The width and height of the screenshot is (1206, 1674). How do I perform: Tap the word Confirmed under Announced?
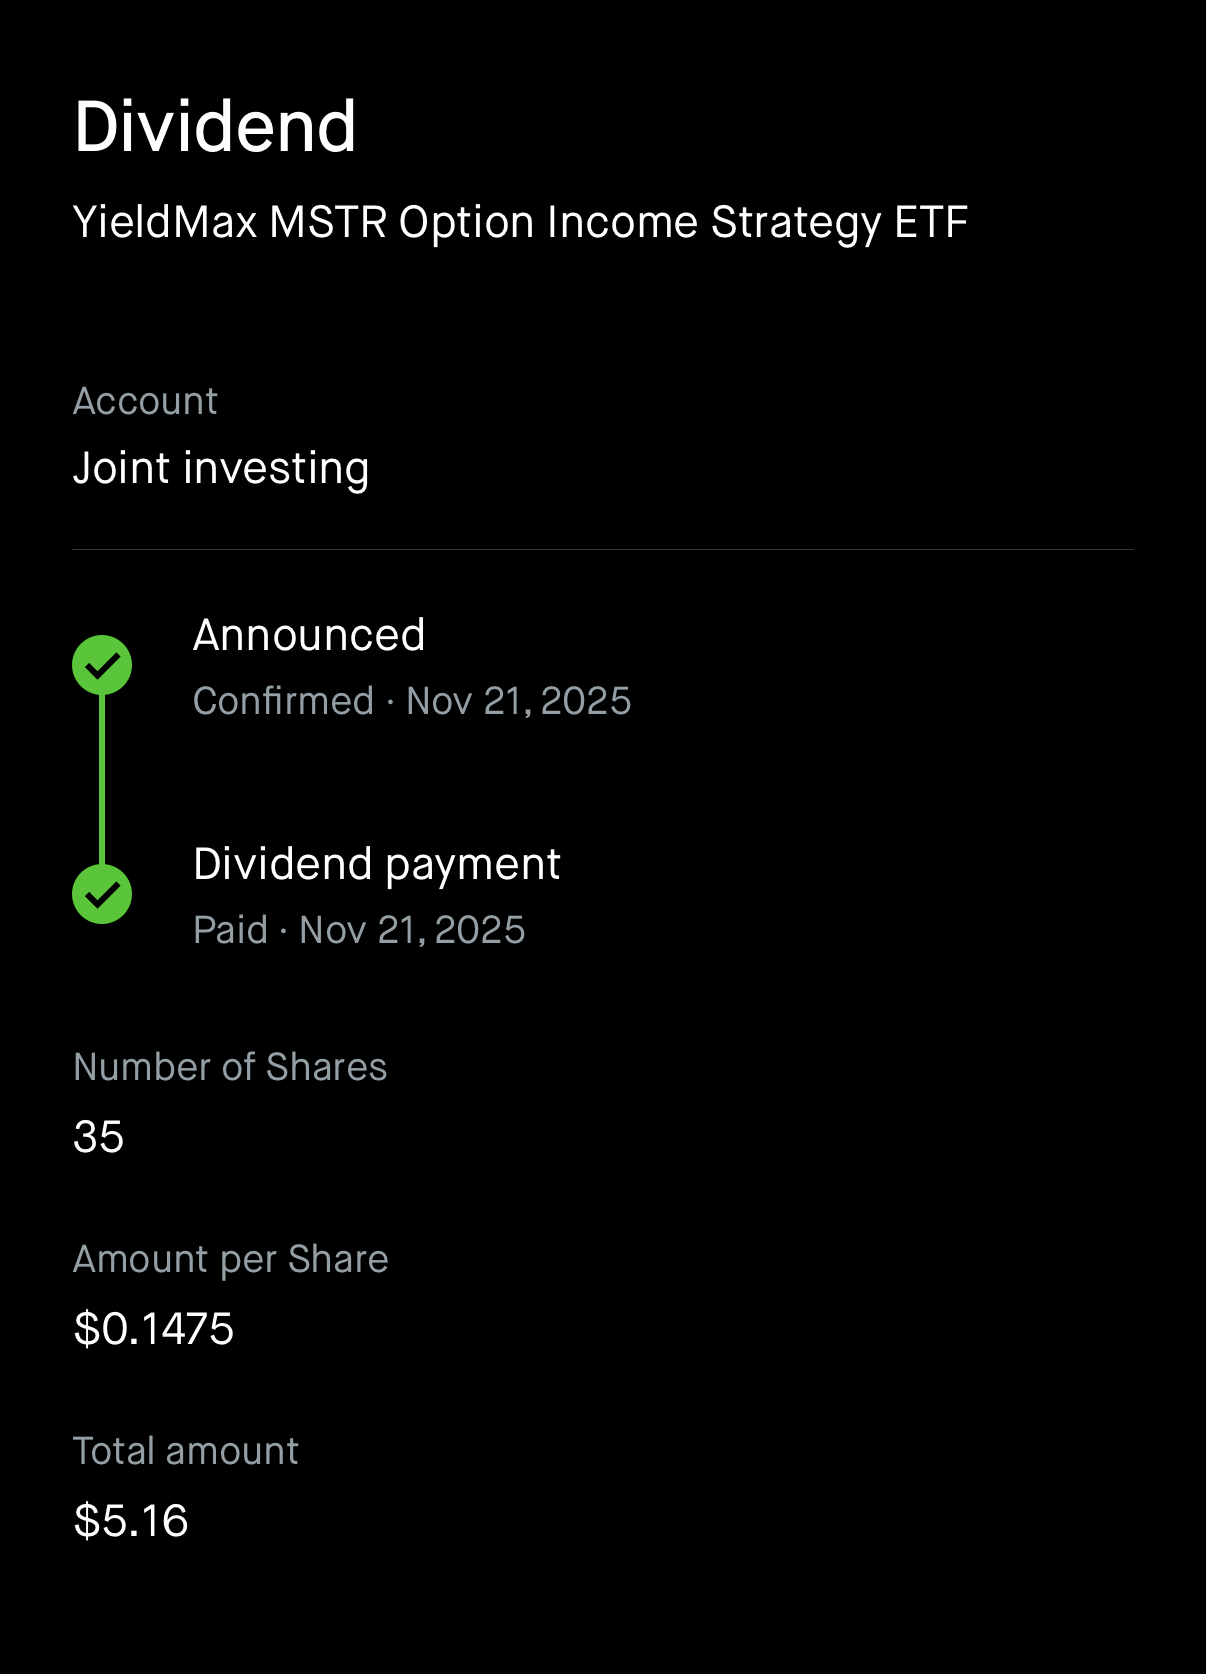283,701
